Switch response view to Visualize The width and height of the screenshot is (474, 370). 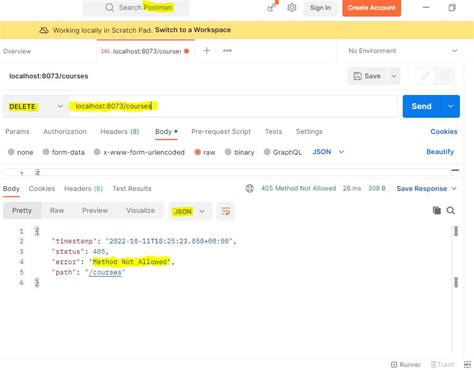140,211
